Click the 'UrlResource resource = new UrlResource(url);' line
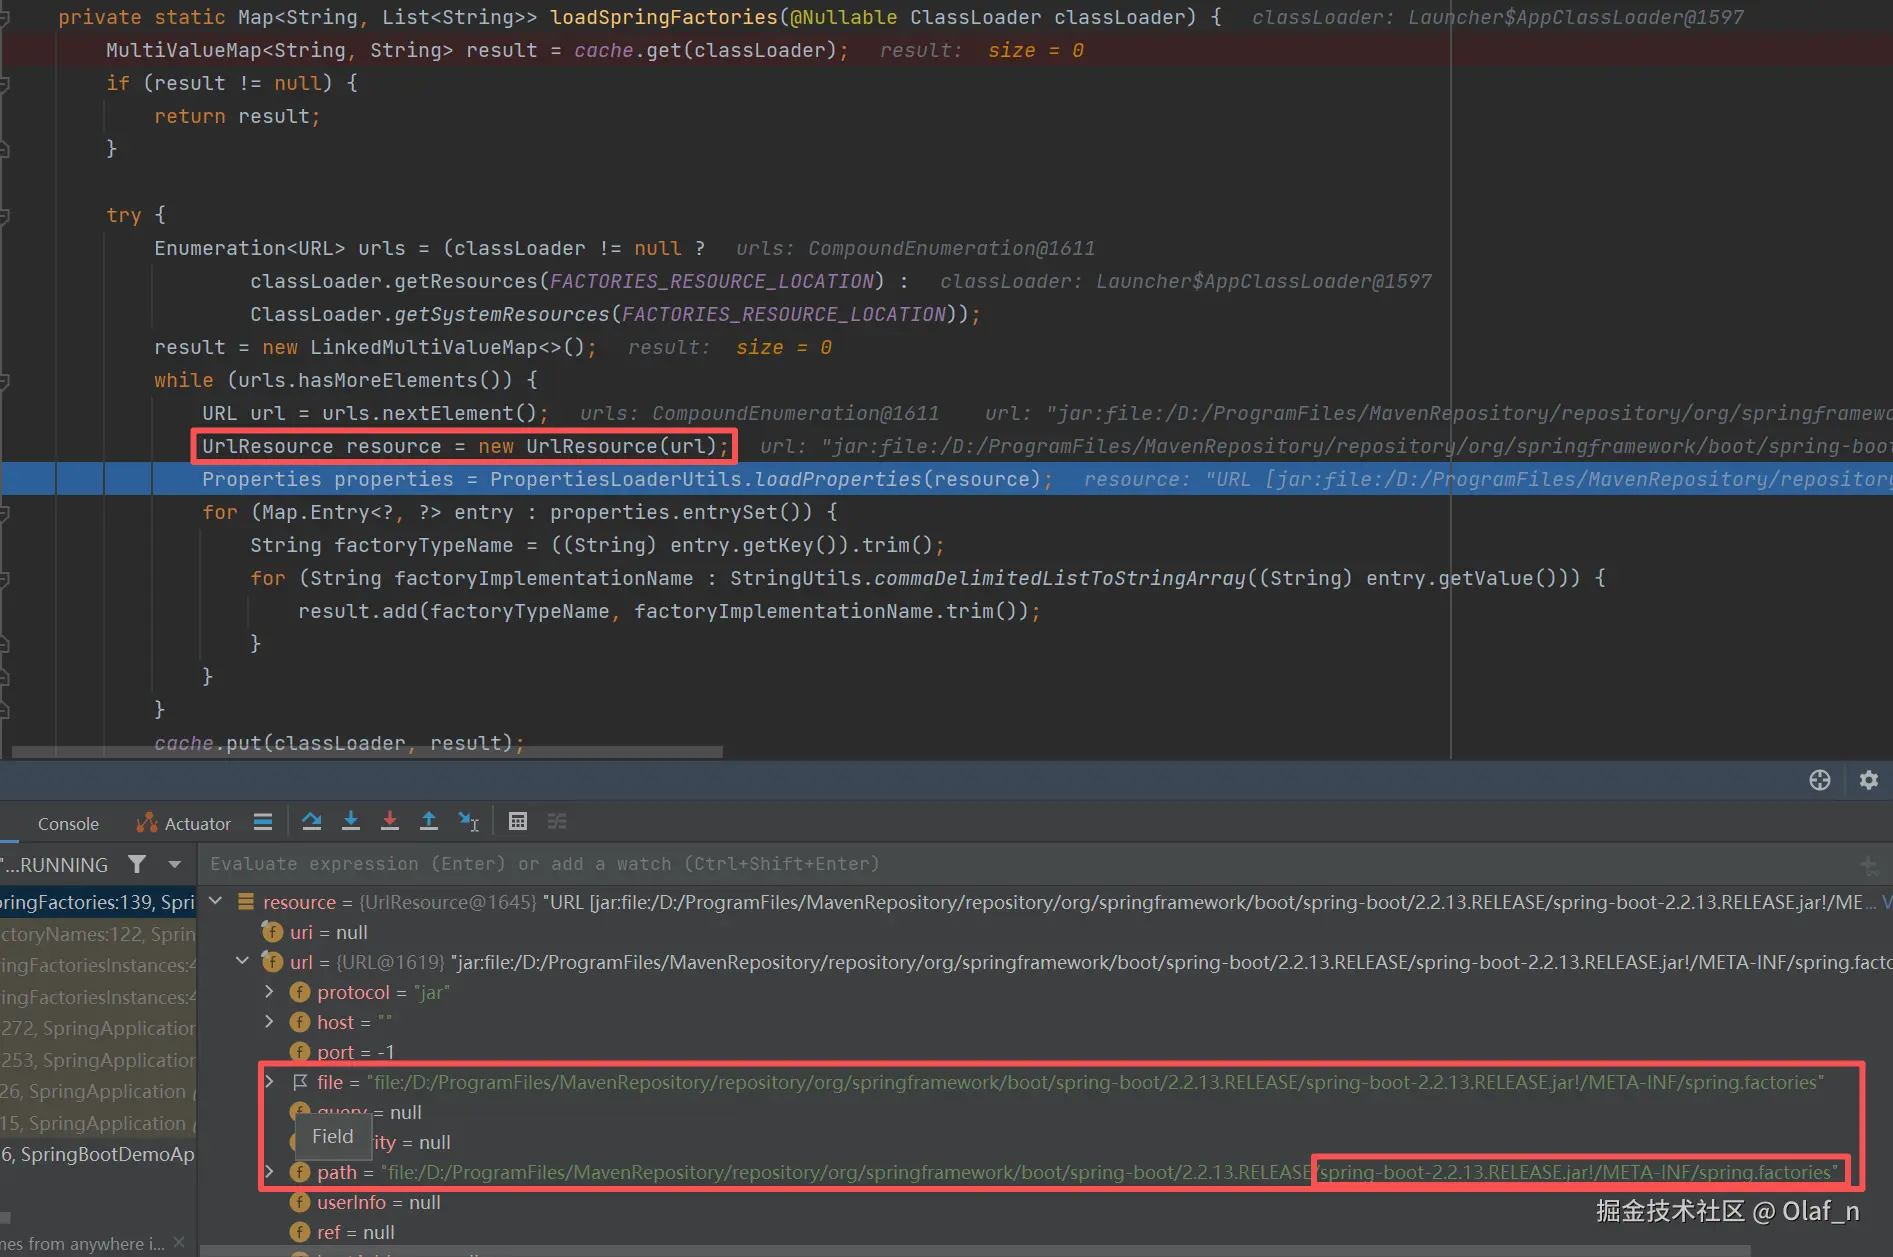 click(x=465, y=446)
